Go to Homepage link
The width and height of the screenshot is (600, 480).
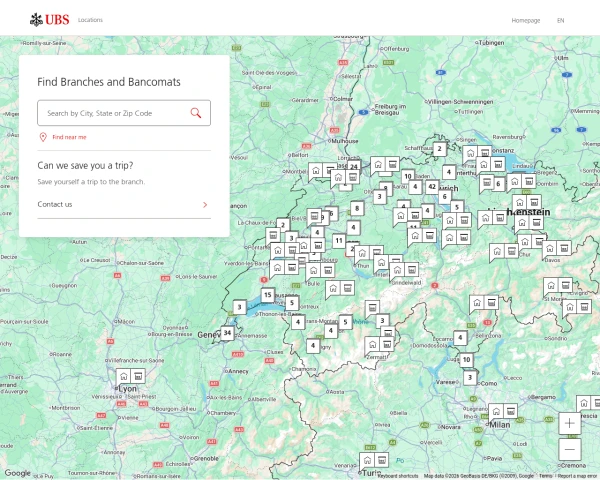click(x=526, y=20)
